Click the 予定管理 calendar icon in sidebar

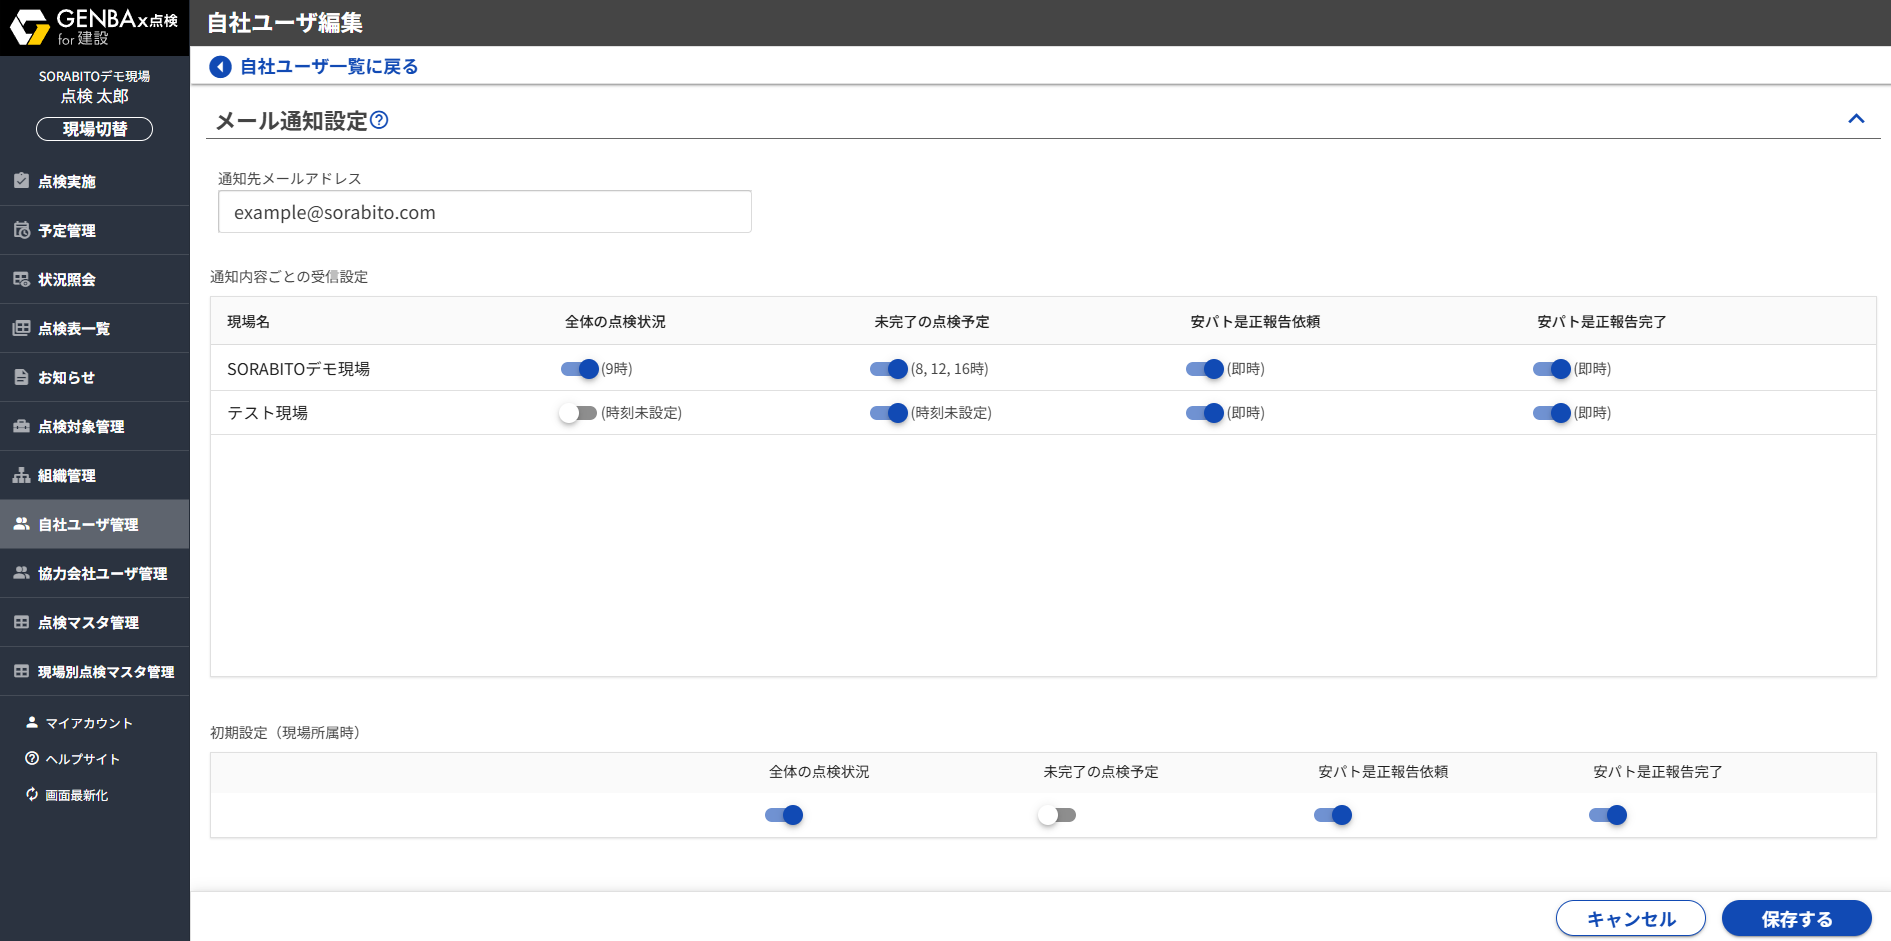21,230
